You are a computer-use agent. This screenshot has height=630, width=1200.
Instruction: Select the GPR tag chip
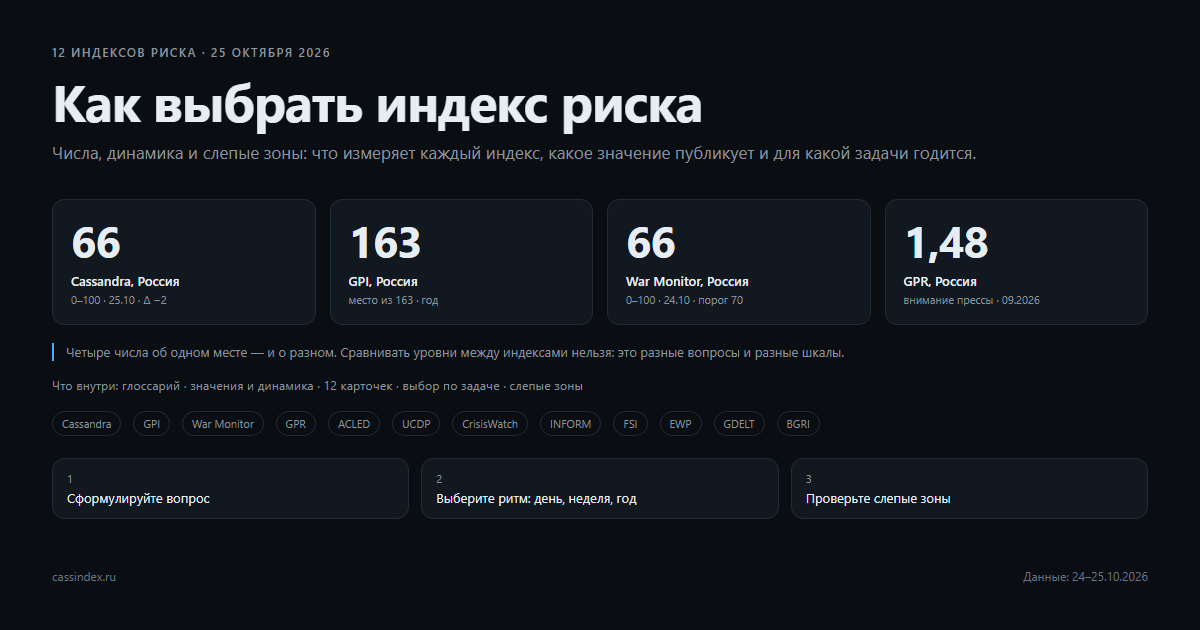(296, 424)
